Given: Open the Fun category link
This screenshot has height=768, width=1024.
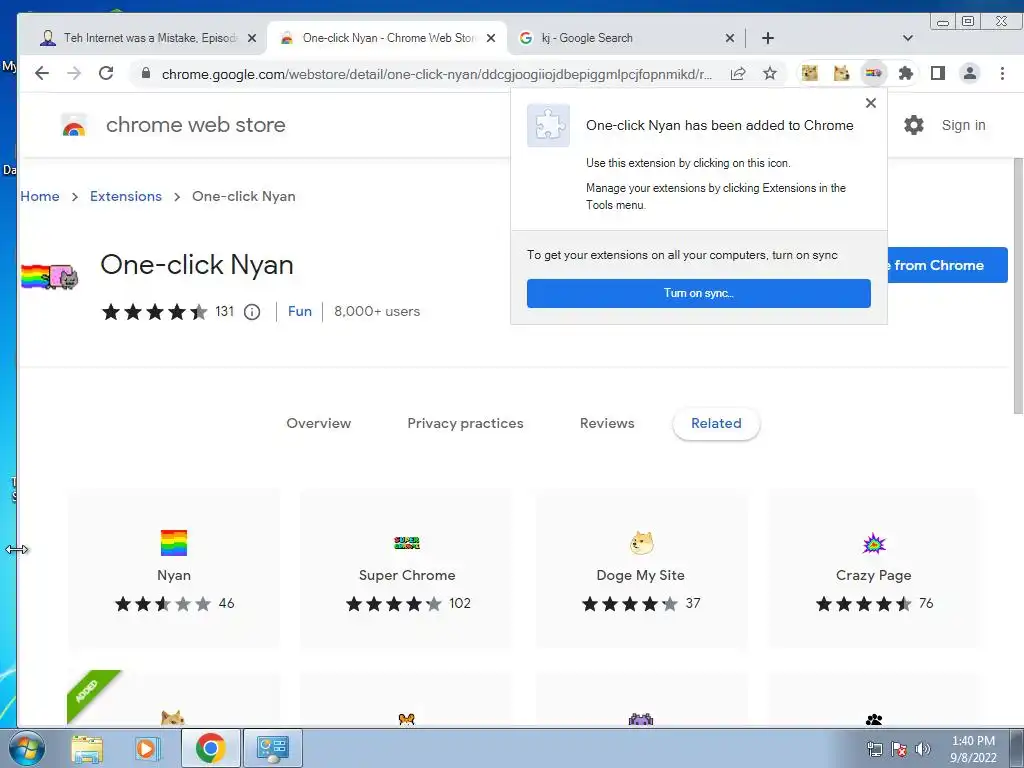Looking at the screenshot, I should pos(300,312).
